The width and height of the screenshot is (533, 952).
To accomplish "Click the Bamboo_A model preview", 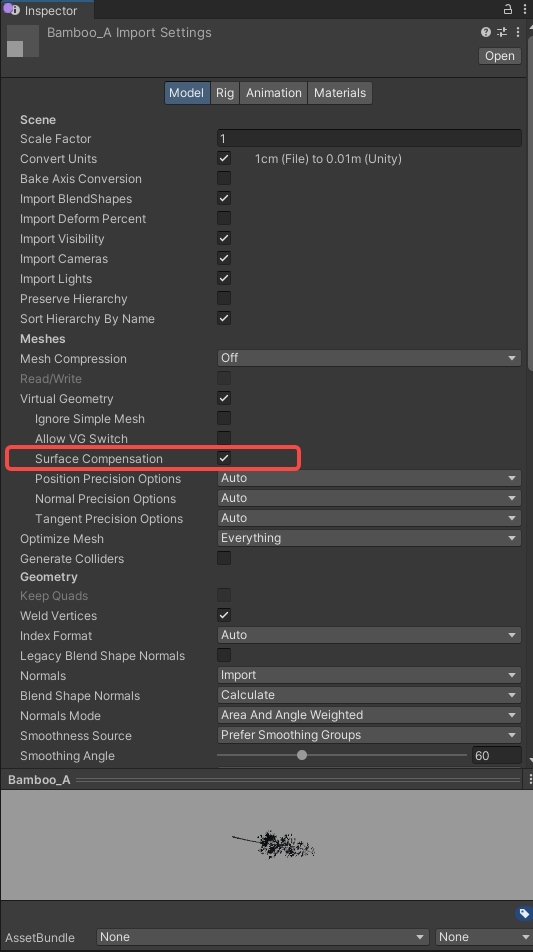I will (x=266, y=845).
